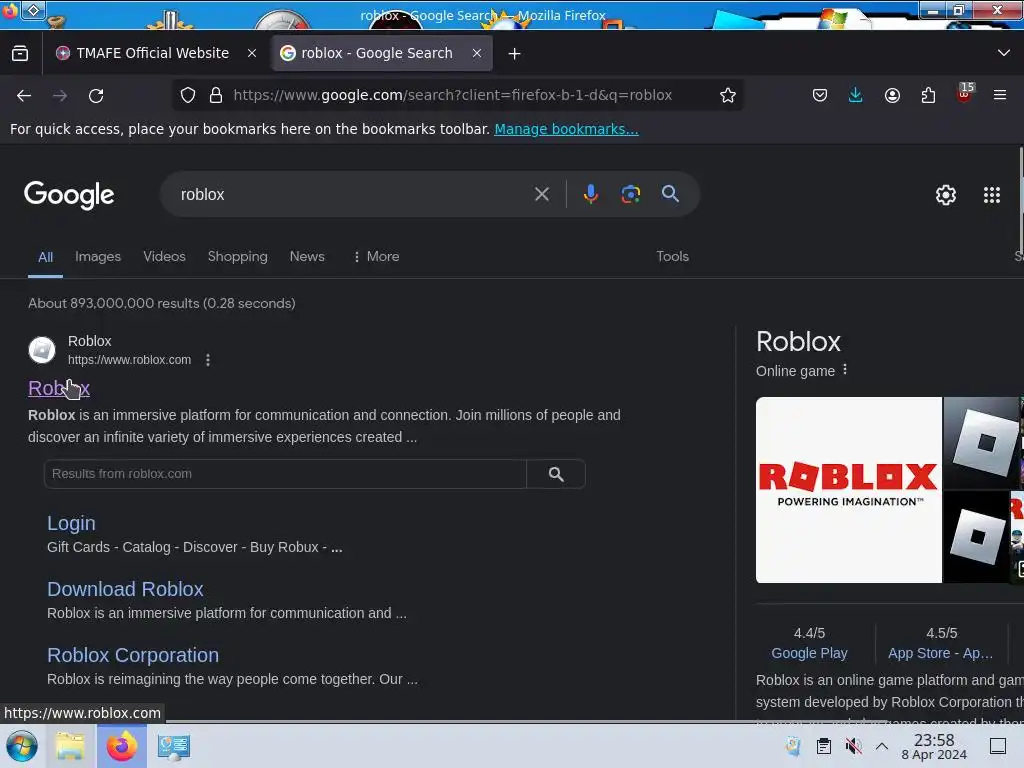
Task: Open the App Store rating link
Action: [x=940, y=653]
